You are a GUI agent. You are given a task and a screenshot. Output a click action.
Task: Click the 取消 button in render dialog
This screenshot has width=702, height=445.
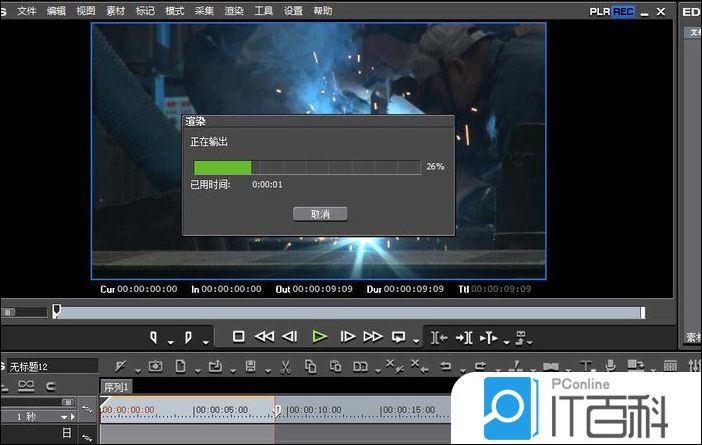point(320,214)
